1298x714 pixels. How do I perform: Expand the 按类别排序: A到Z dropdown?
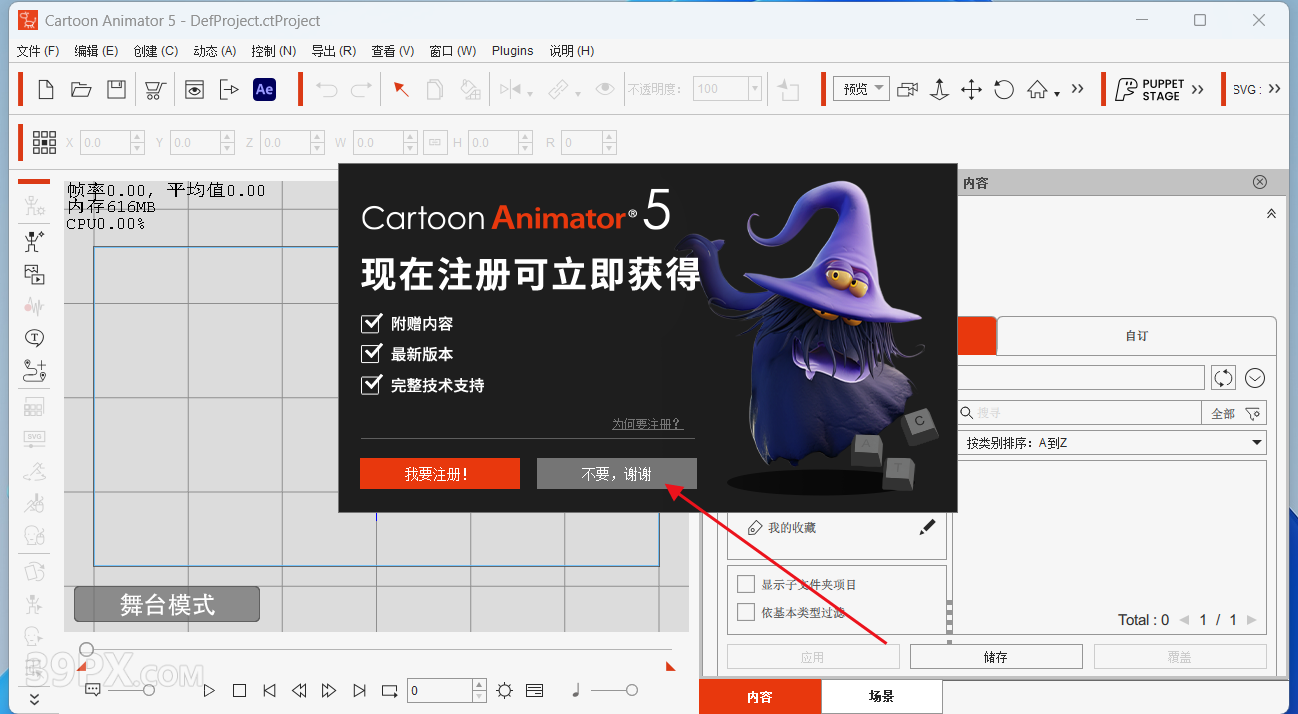1111,442
